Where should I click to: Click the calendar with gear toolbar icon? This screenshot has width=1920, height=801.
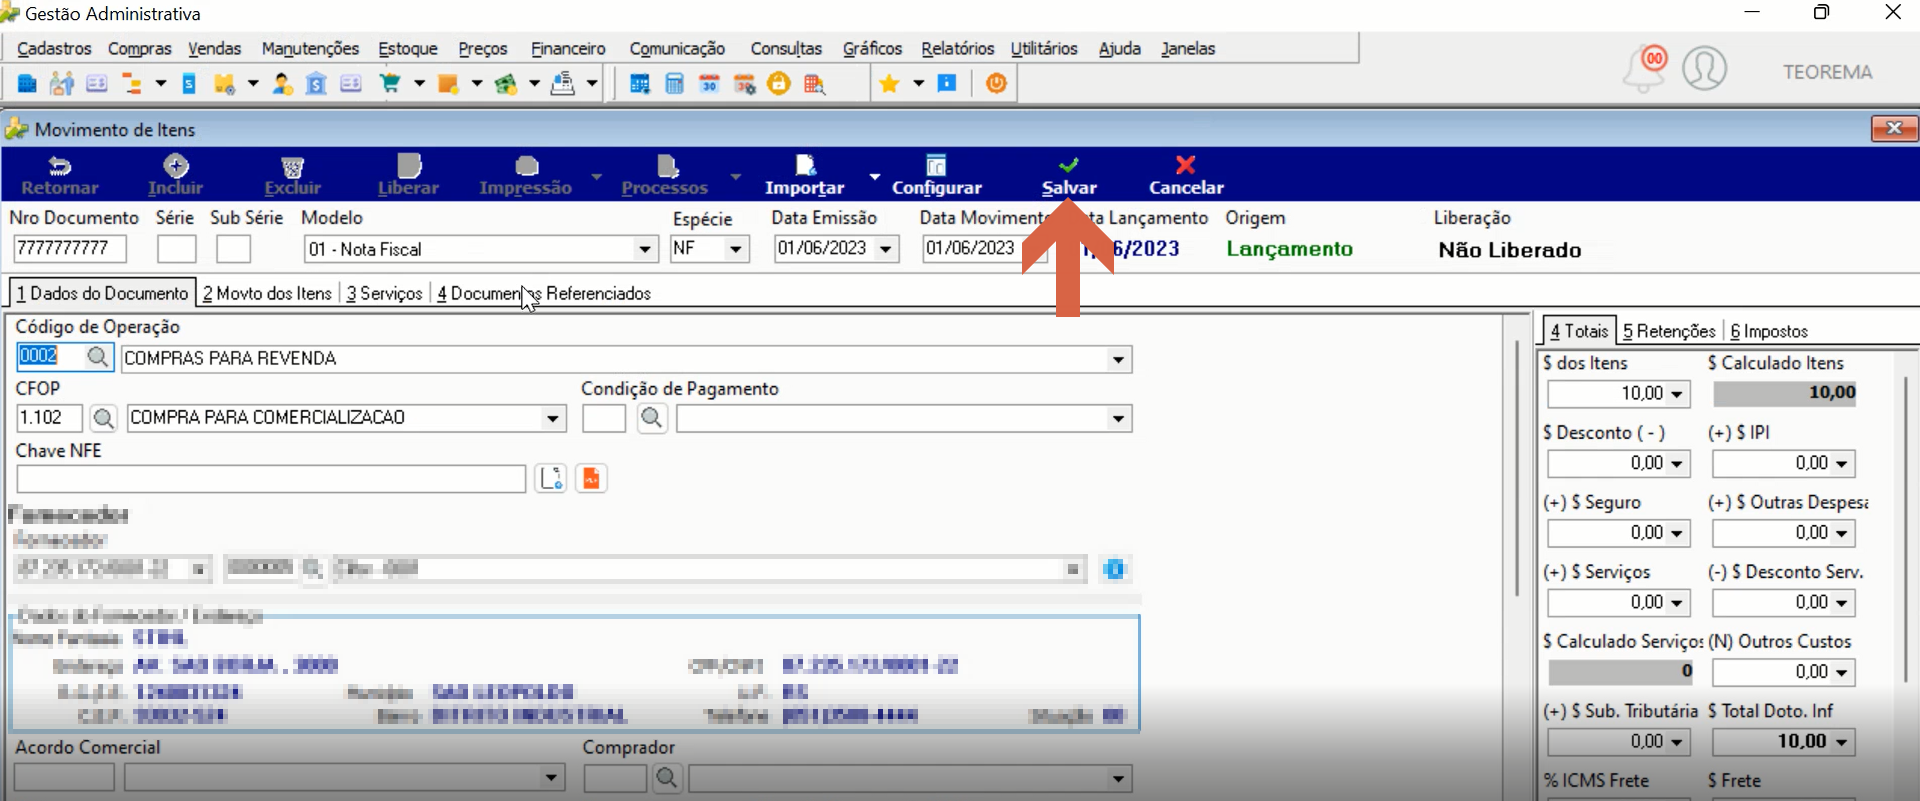pyautogui.click(x=745, y=84)
